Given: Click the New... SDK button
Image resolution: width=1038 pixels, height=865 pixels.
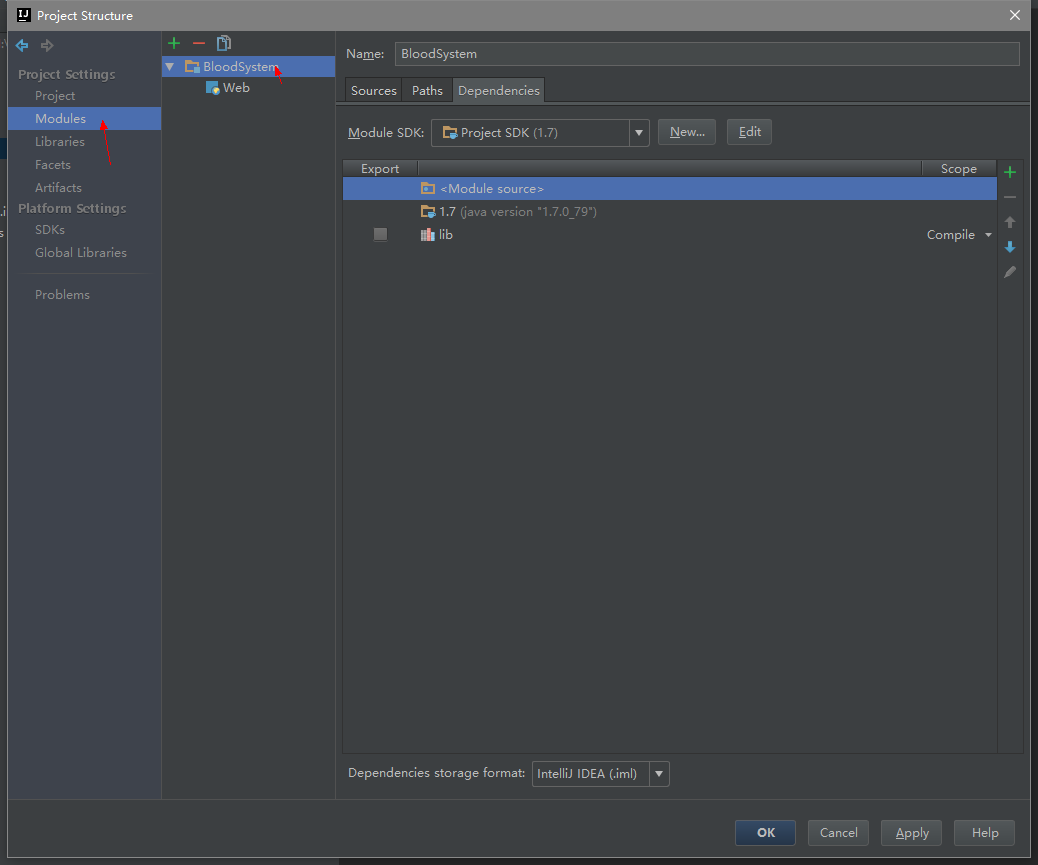Looking at the screenshot, I should point(686,132).
